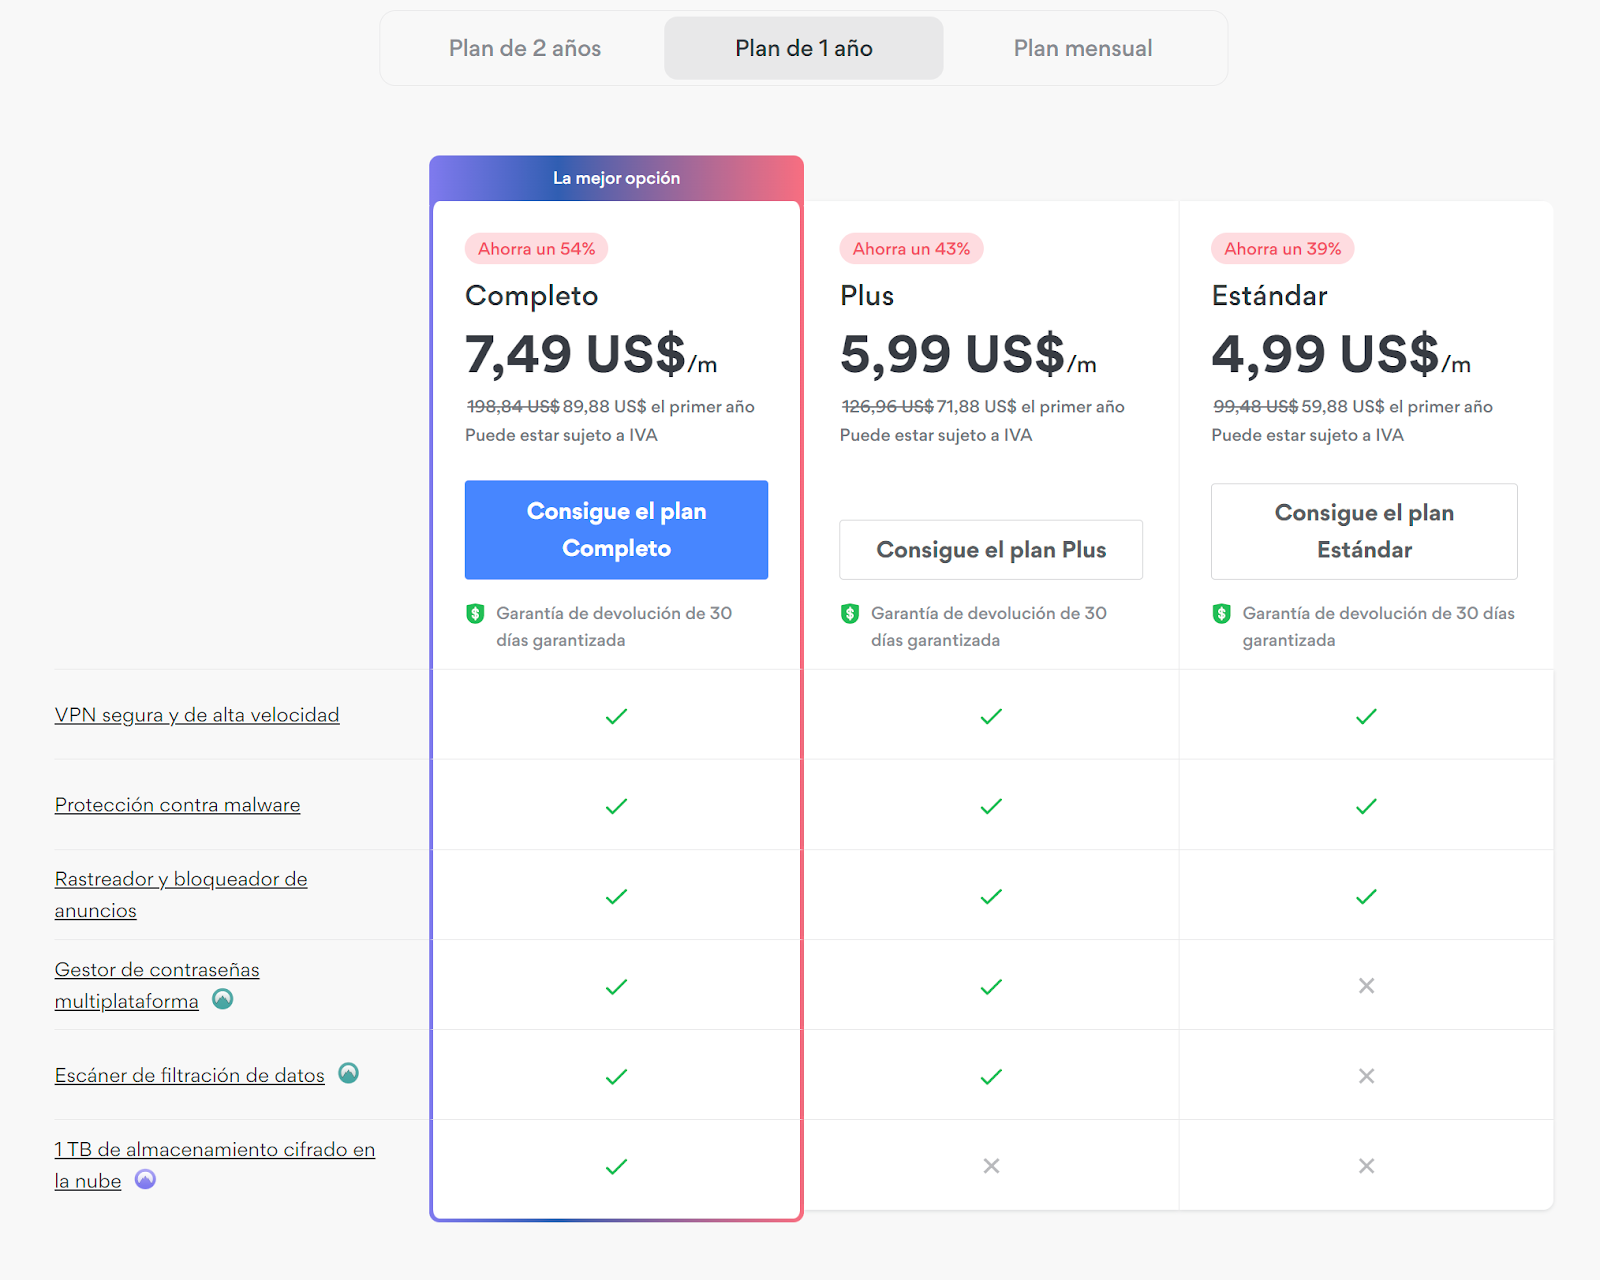
Task: Click teal icon beside Gestor de contraseñas multiplataforma
Action: pos(223,999)
